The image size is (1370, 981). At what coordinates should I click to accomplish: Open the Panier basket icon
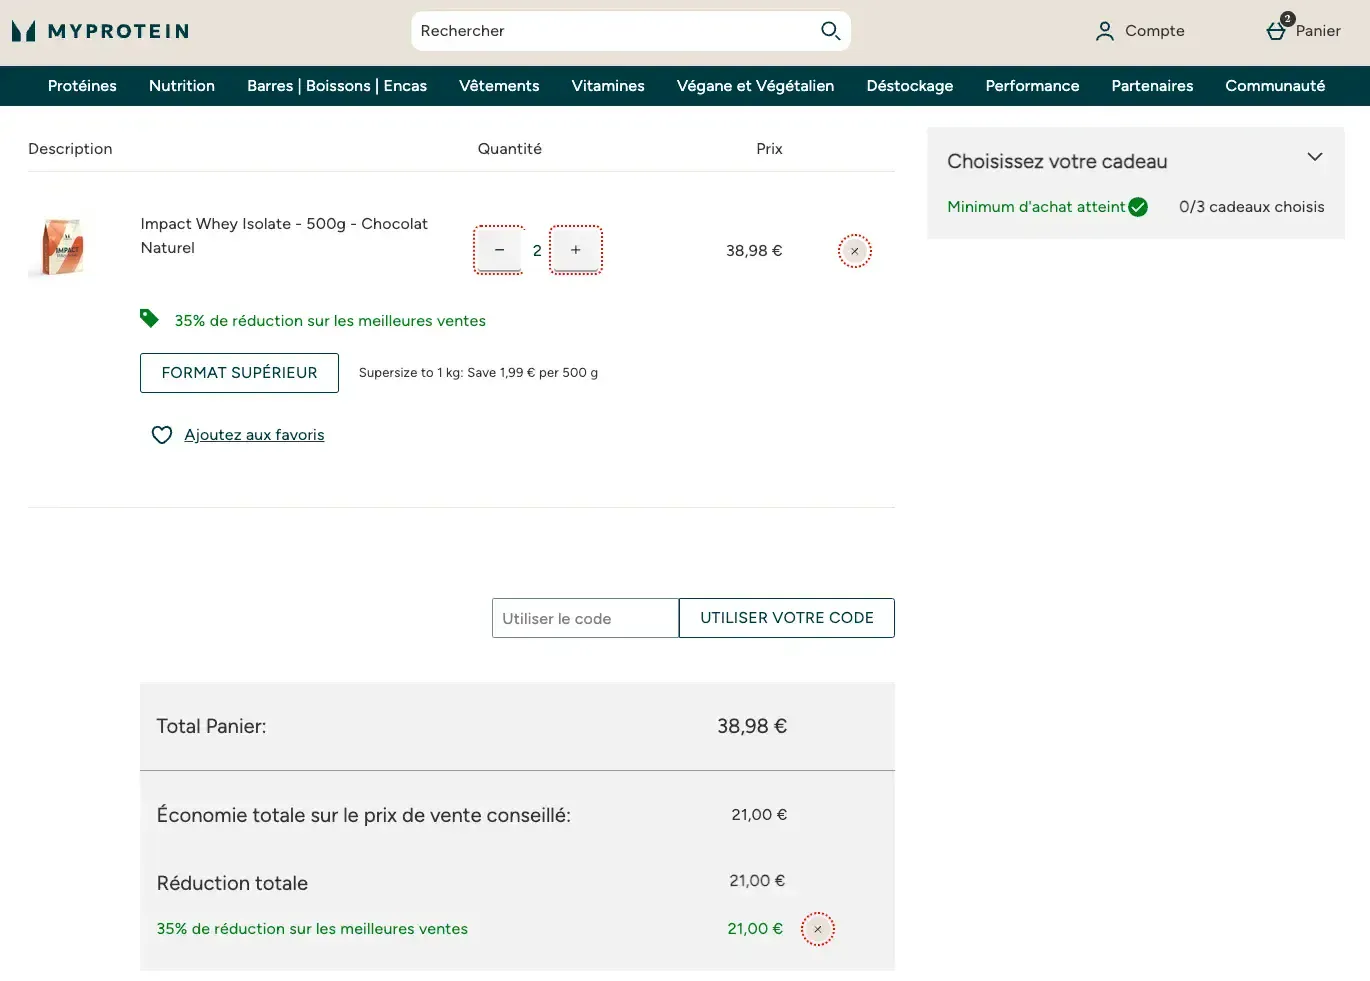pos(1277,30)
